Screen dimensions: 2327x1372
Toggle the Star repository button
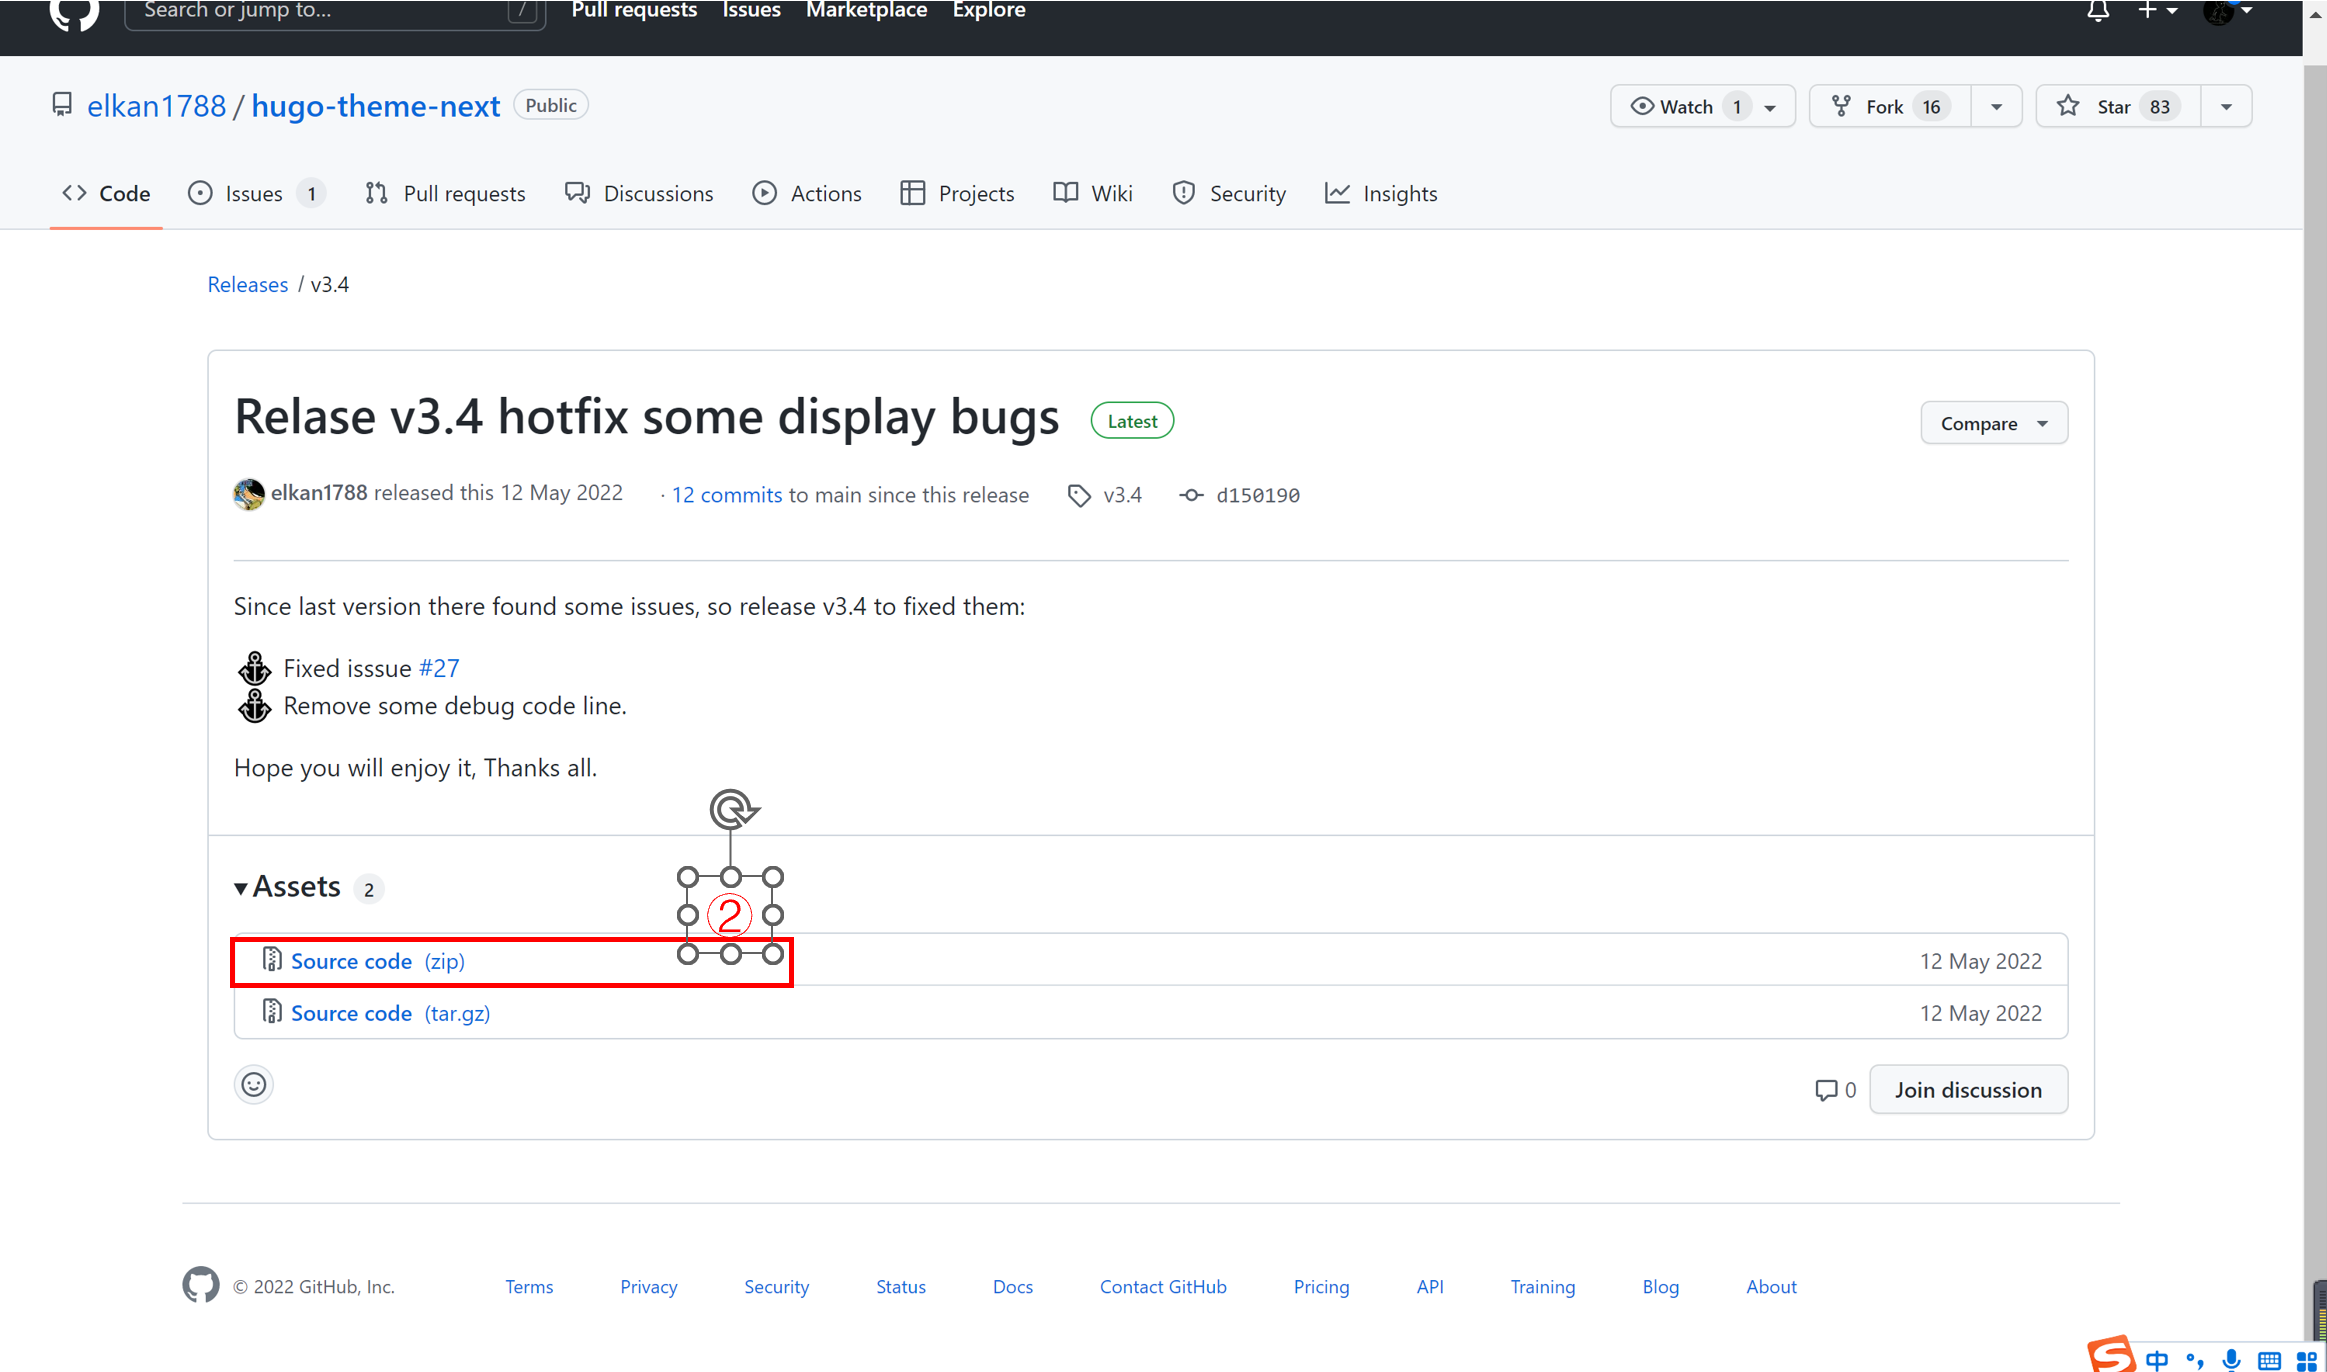[2116, 105]
